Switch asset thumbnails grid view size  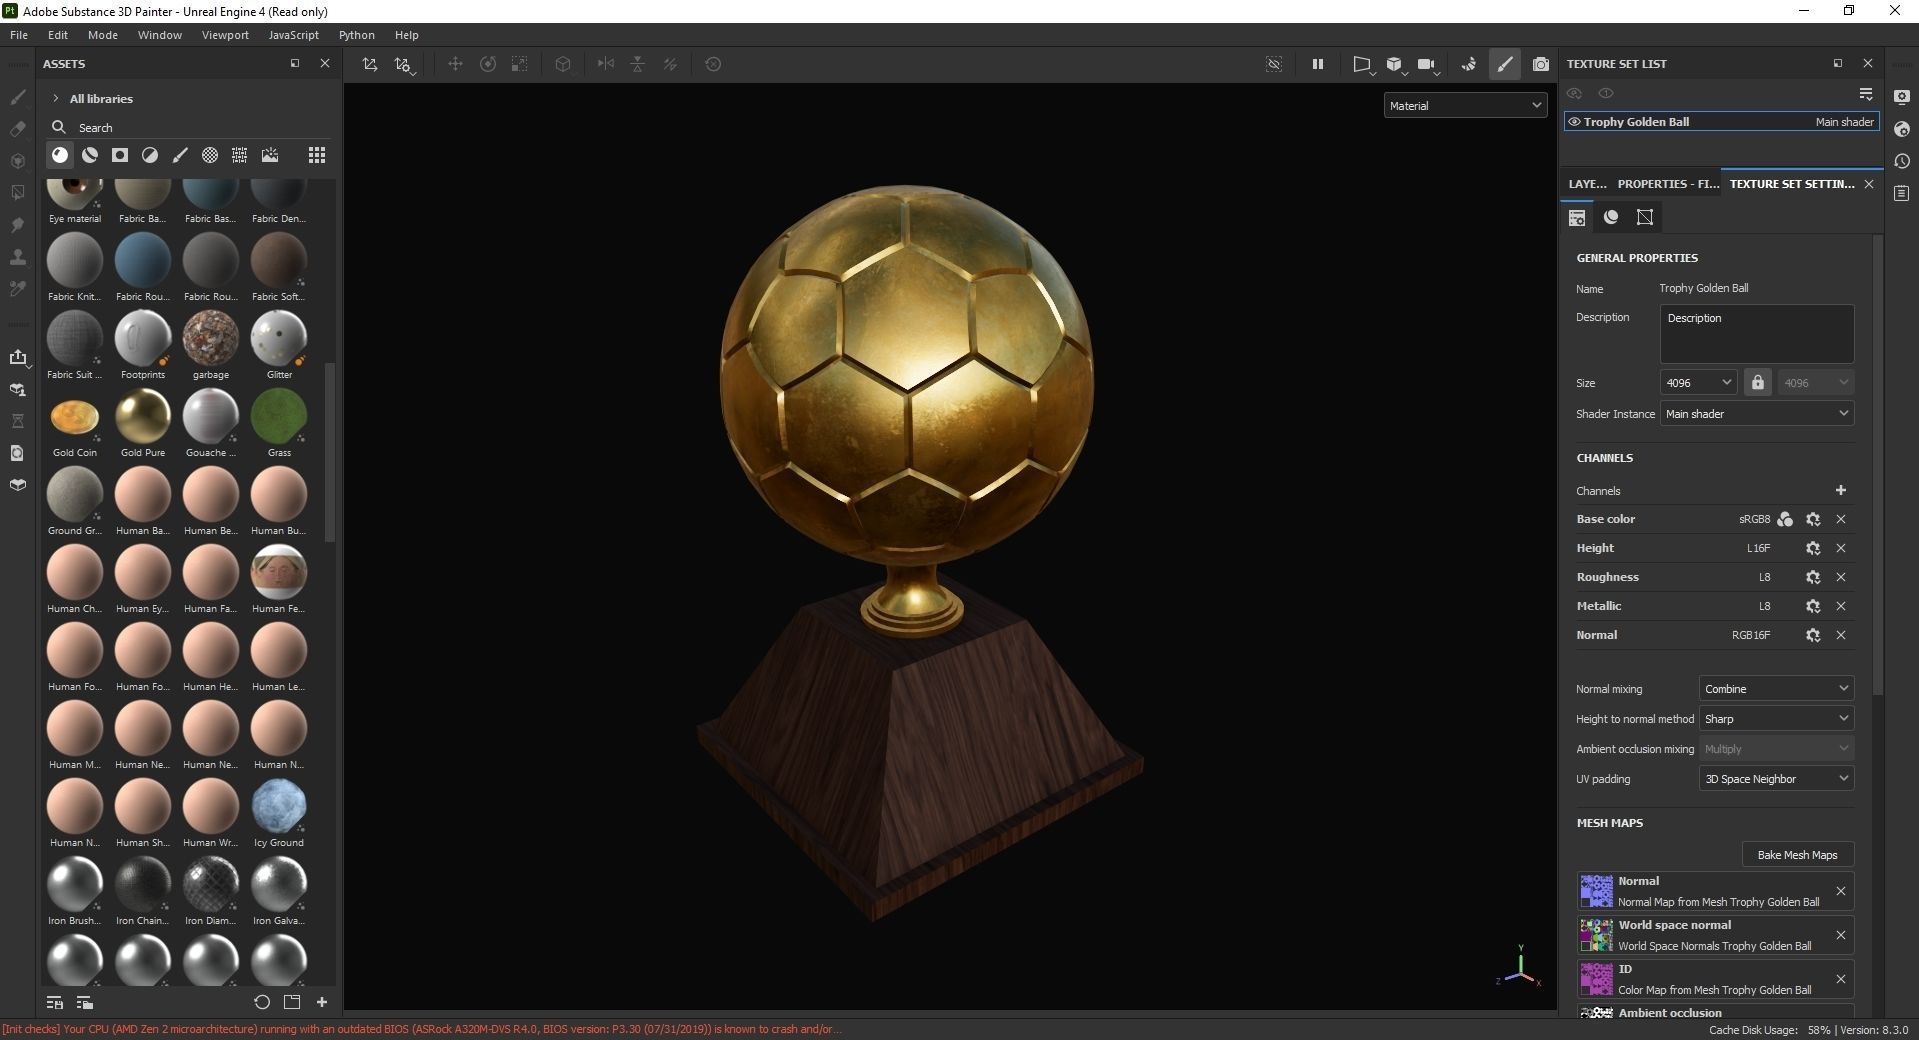[x=317, y=155]
